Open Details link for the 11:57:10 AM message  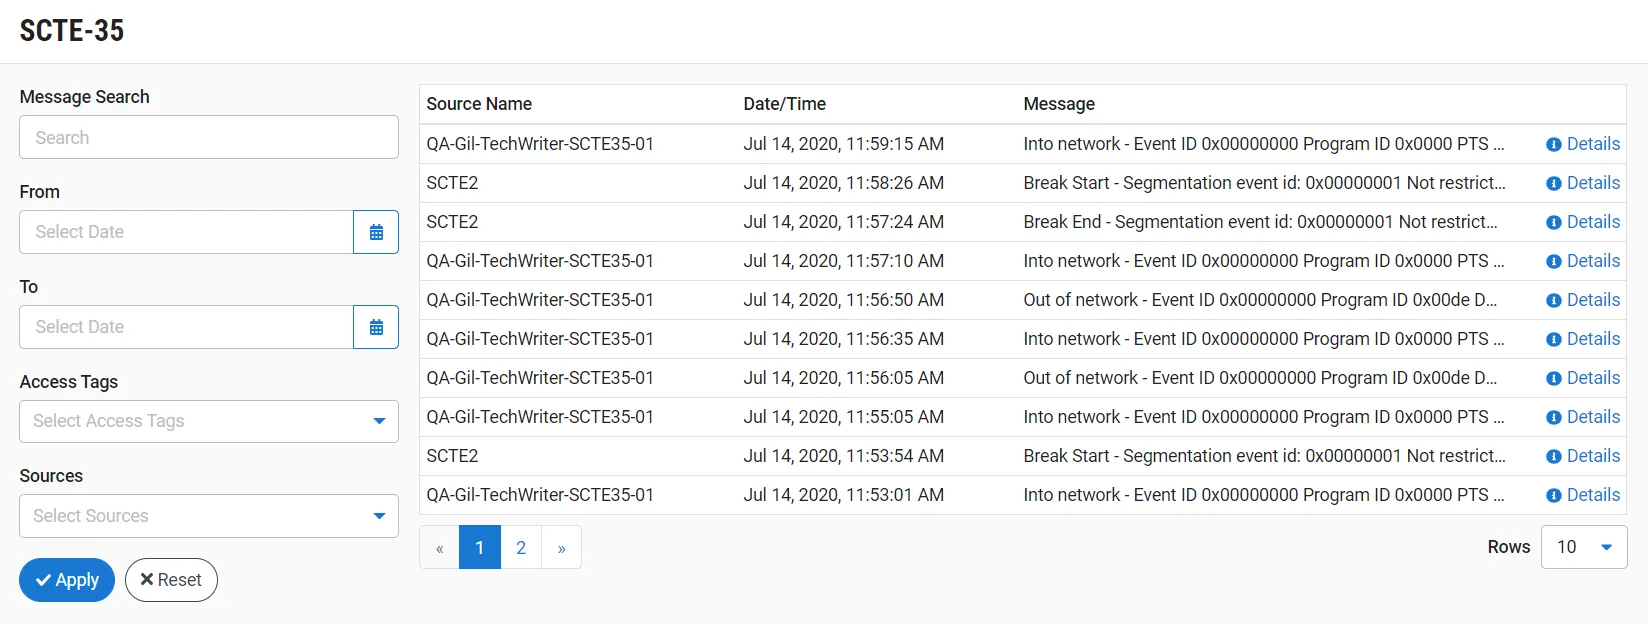click(1593, 261)
